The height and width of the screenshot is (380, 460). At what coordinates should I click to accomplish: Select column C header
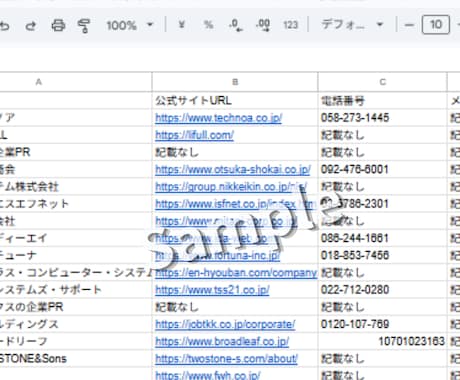[382, 82]
